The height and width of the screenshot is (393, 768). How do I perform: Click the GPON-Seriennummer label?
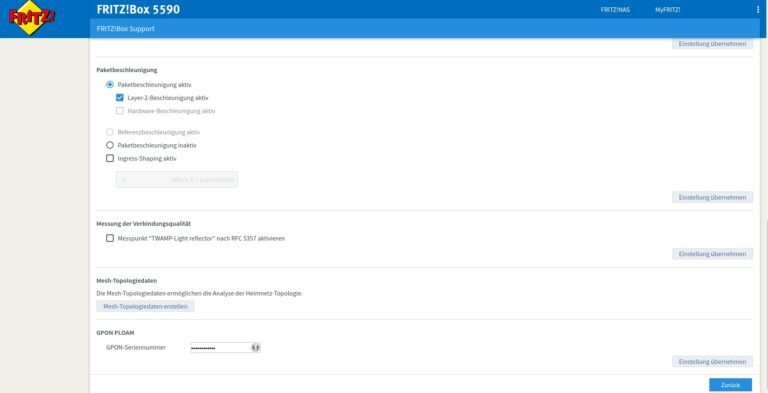pyautogui.click(x=136, y=347)
